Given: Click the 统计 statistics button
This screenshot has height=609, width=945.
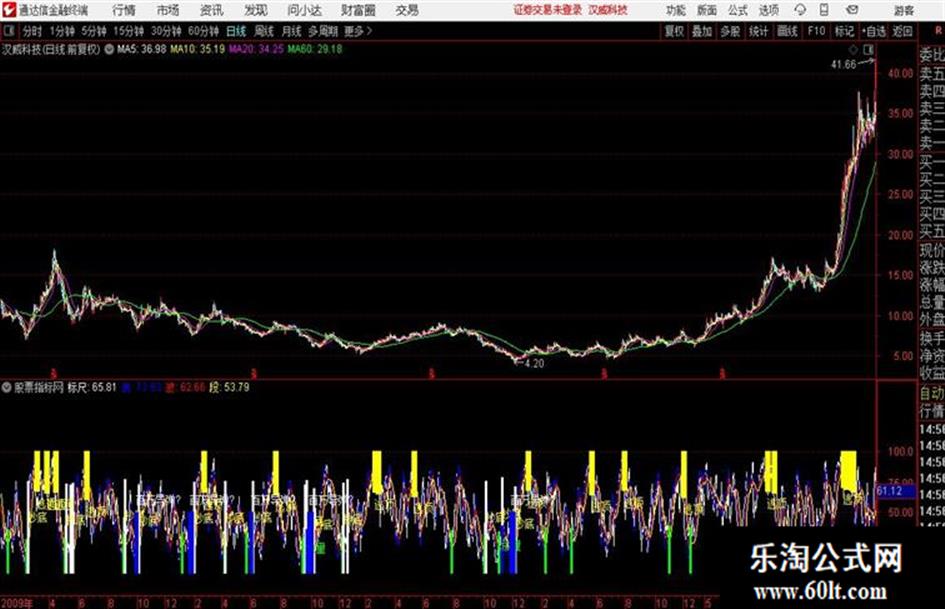Looking at the screenshot, I should 759,31.
